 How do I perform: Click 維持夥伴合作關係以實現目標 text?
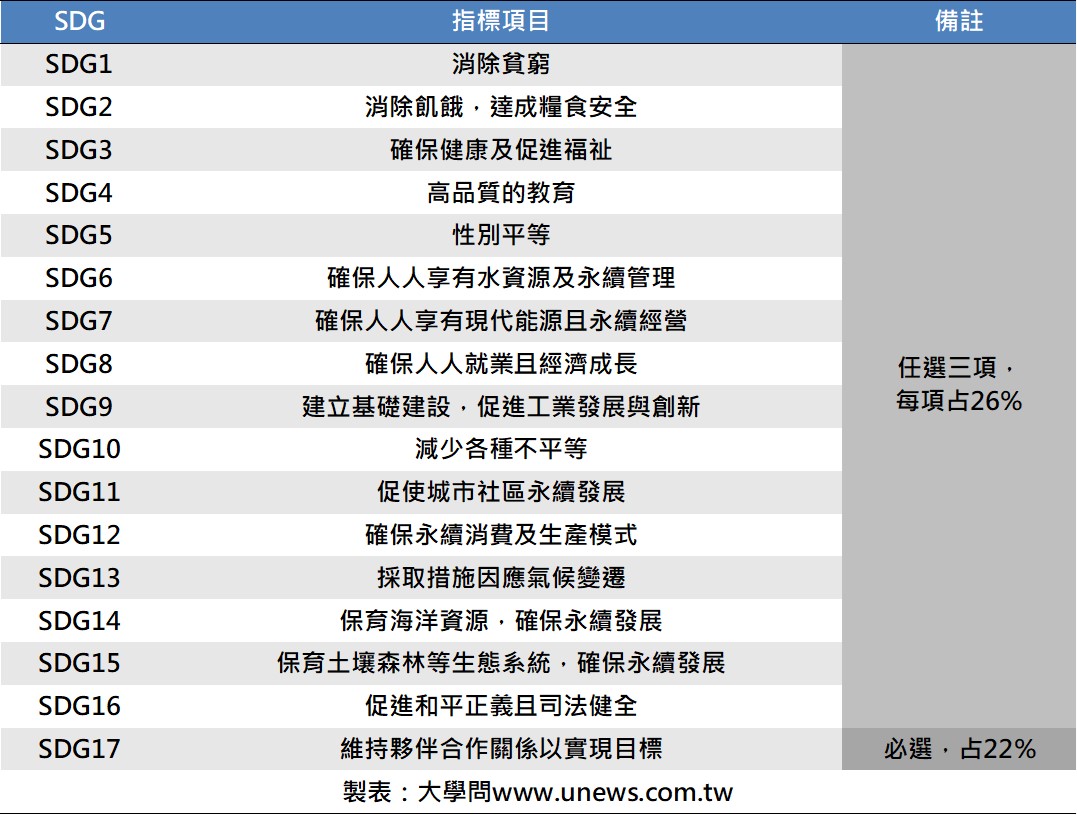501,748
